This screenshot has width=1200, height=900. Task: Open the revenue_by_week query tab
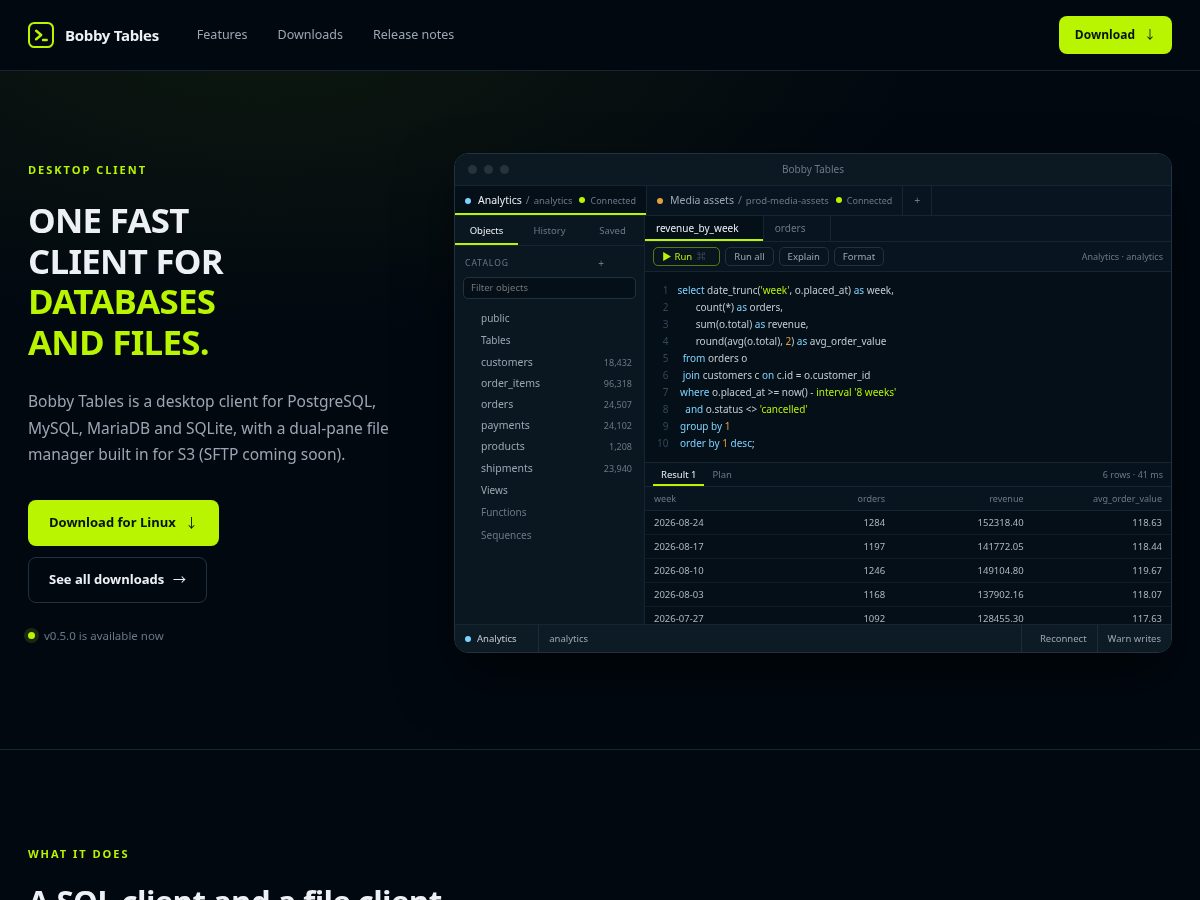704,228
